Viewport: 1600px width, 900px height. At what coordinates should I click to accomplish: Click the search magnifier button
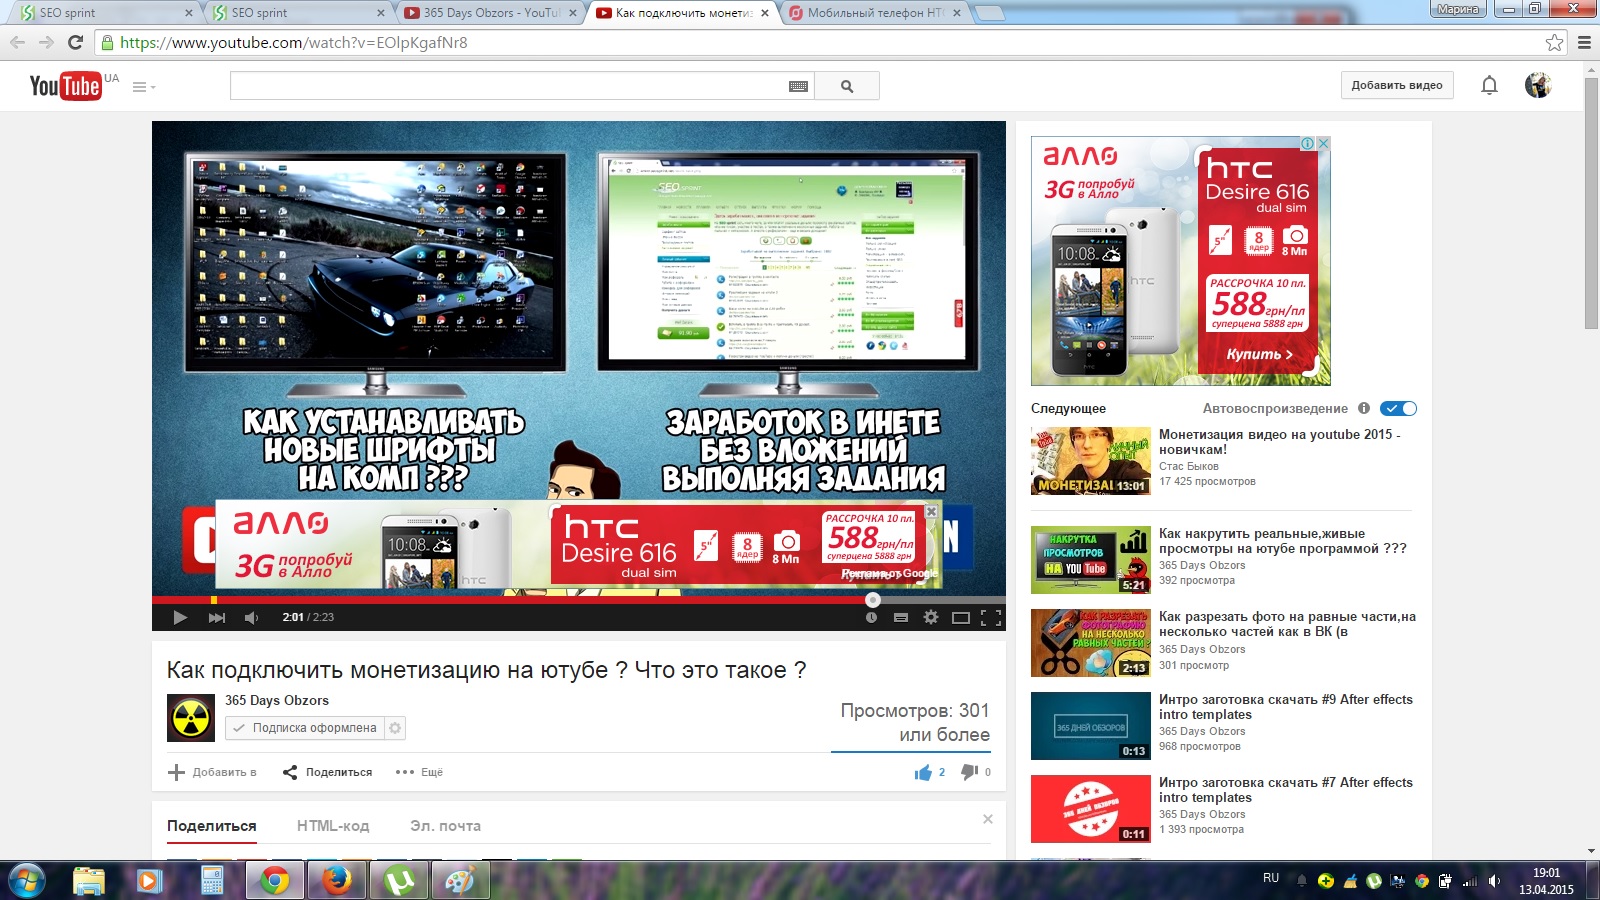coord(847,86)
